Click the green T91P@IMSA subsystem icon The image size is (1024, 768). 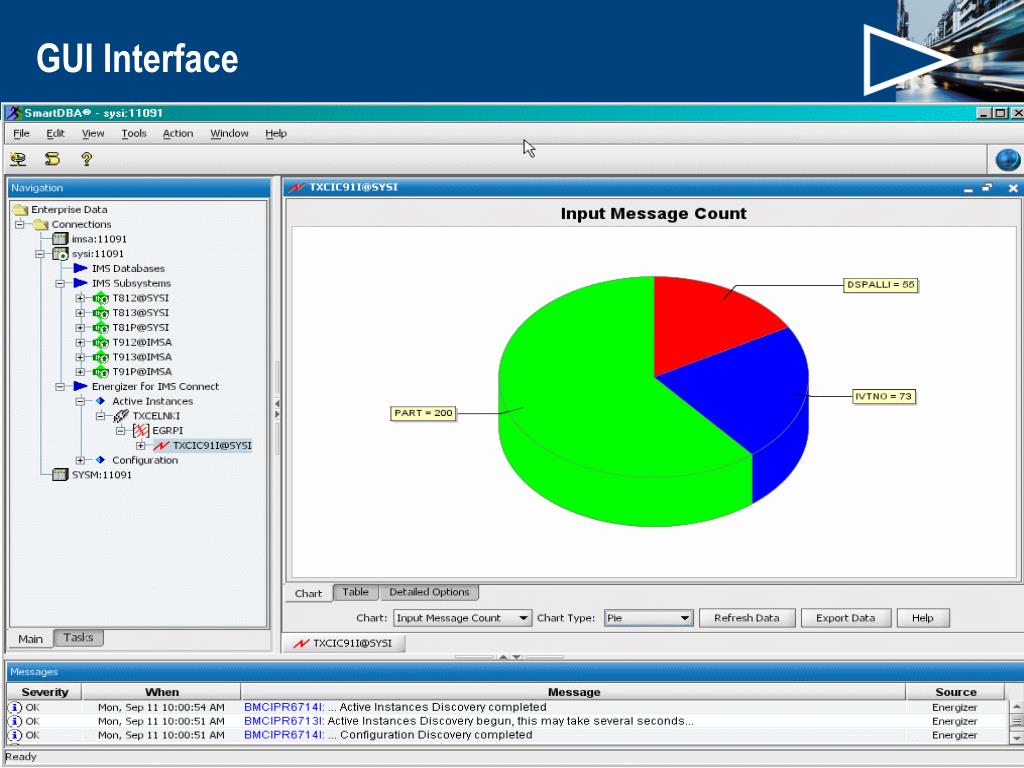click(101, 372)
